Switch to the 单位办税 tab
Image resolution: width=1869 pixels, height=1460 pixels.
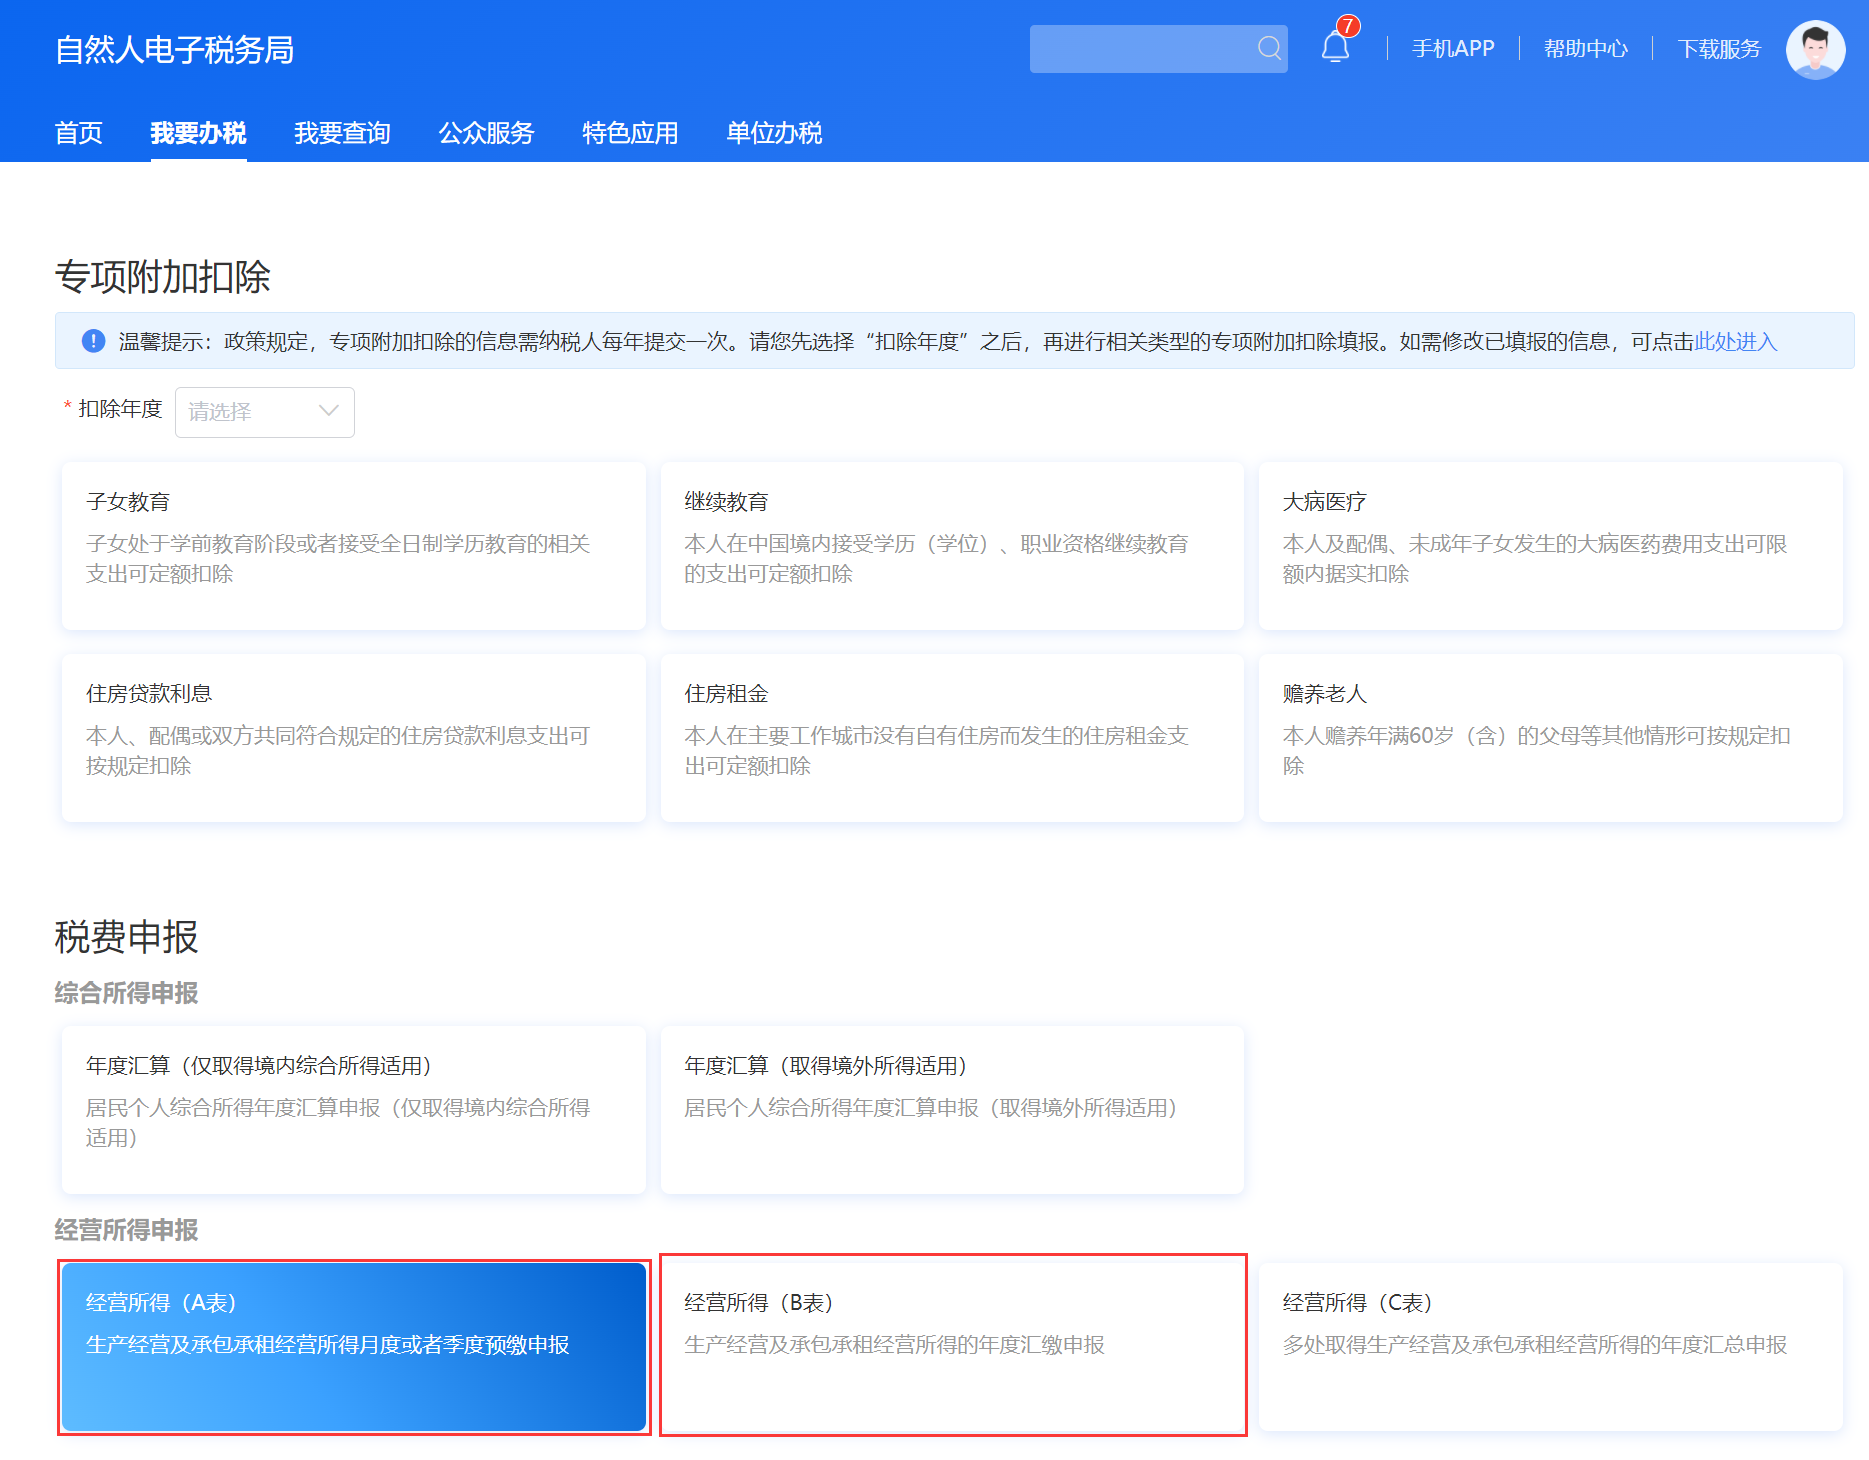pyautogui.click(x=774, y=133)
